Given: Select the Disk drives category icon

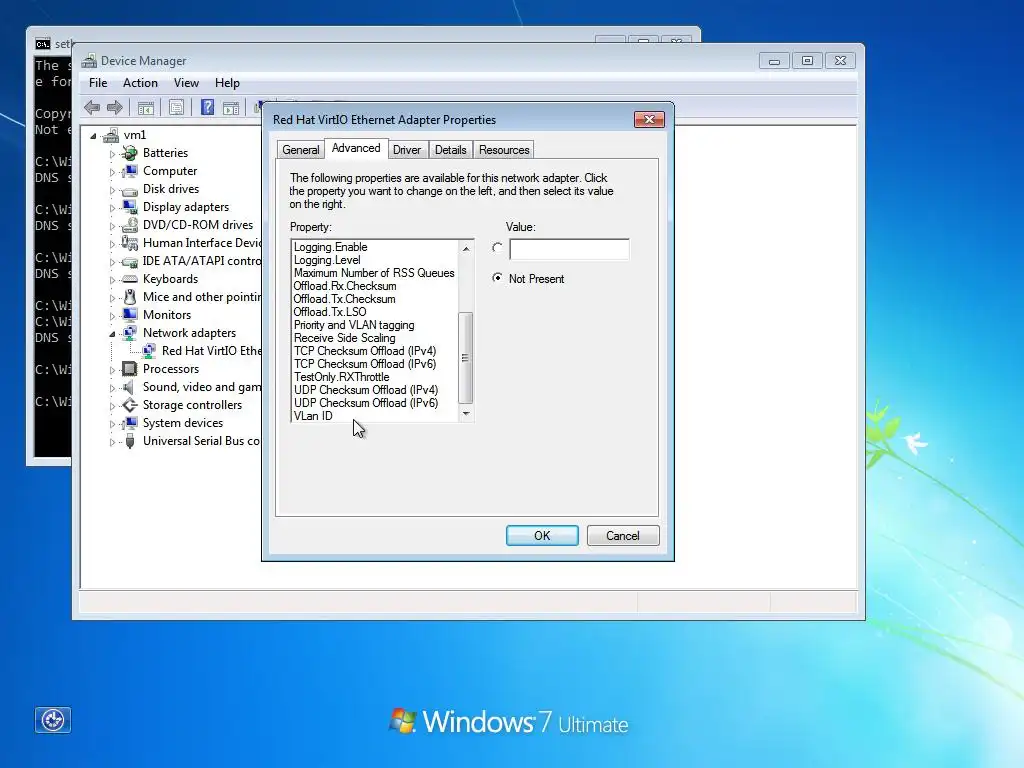Looking at the screenshot, I should pos(130,189).
